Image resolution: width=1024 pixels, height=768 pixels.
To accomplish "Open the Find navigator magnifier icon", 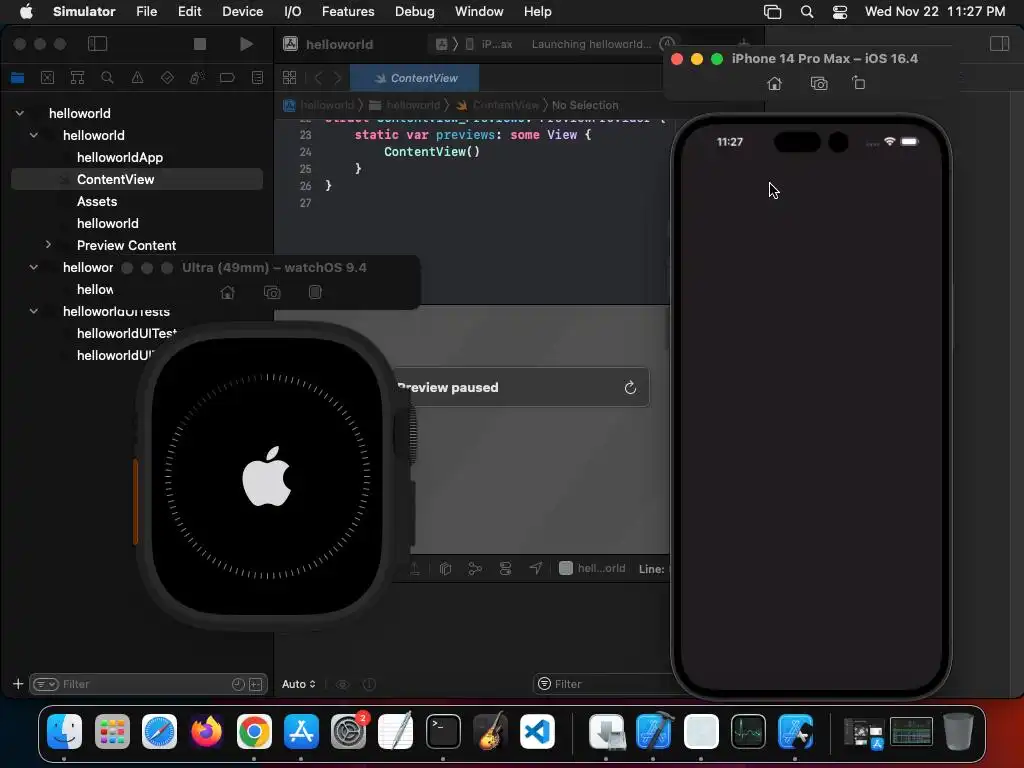I will click(x=107, y=78).
